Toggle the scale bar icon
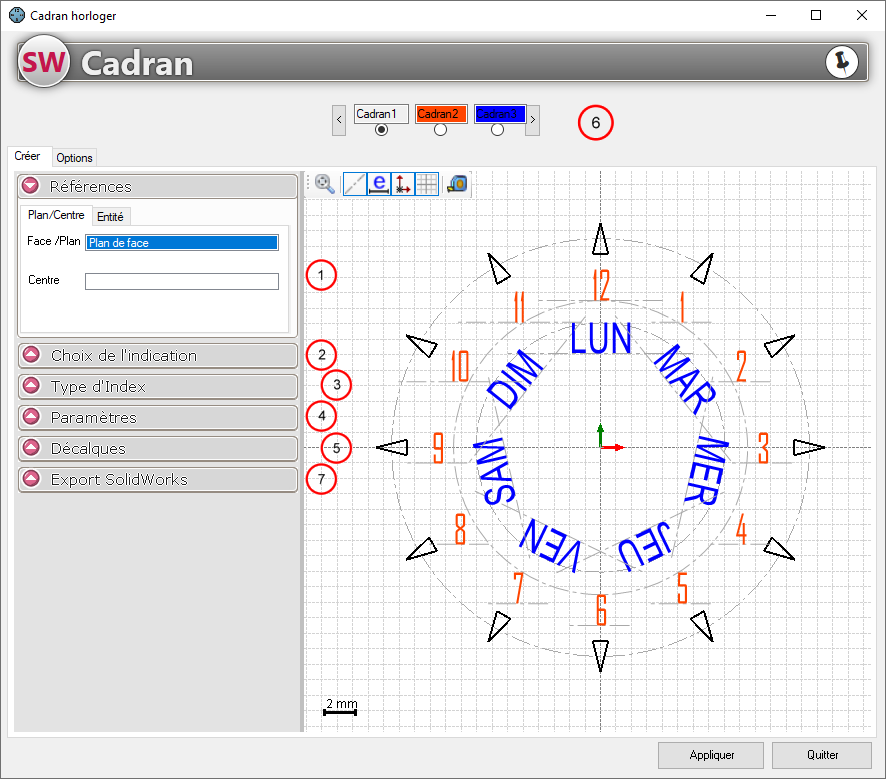886x779 pixels. (379, 183)
